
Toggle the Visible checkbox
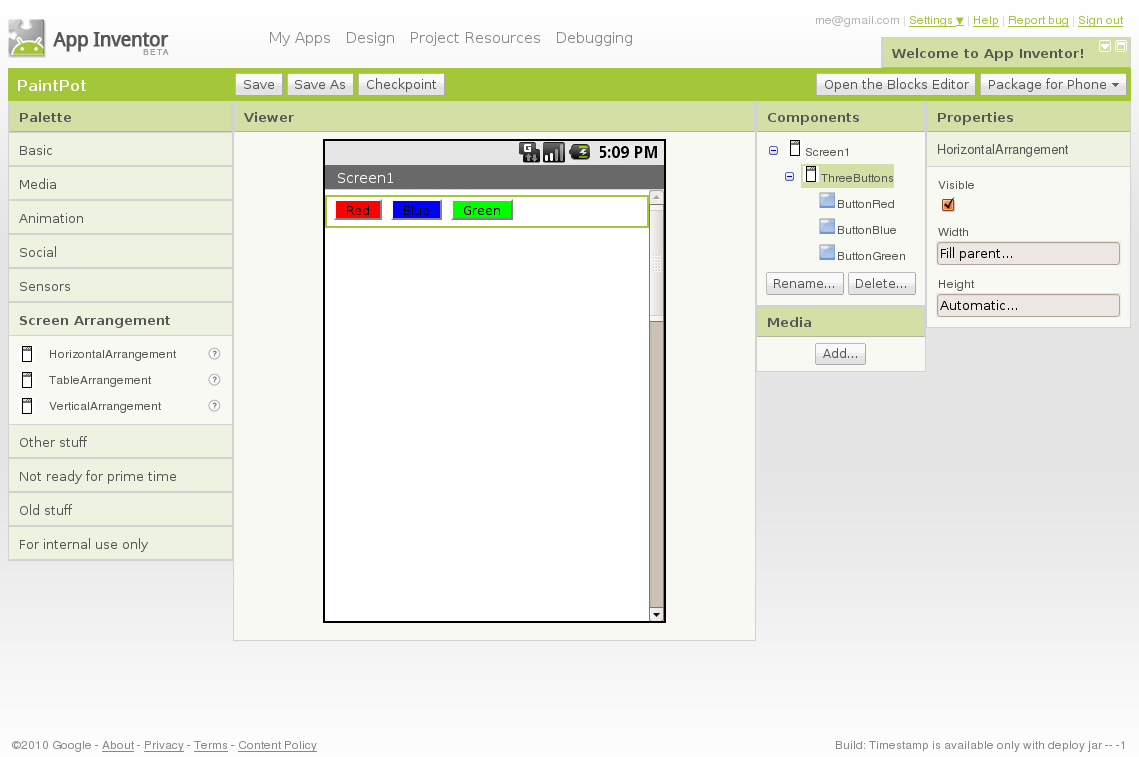coord(948,205)
